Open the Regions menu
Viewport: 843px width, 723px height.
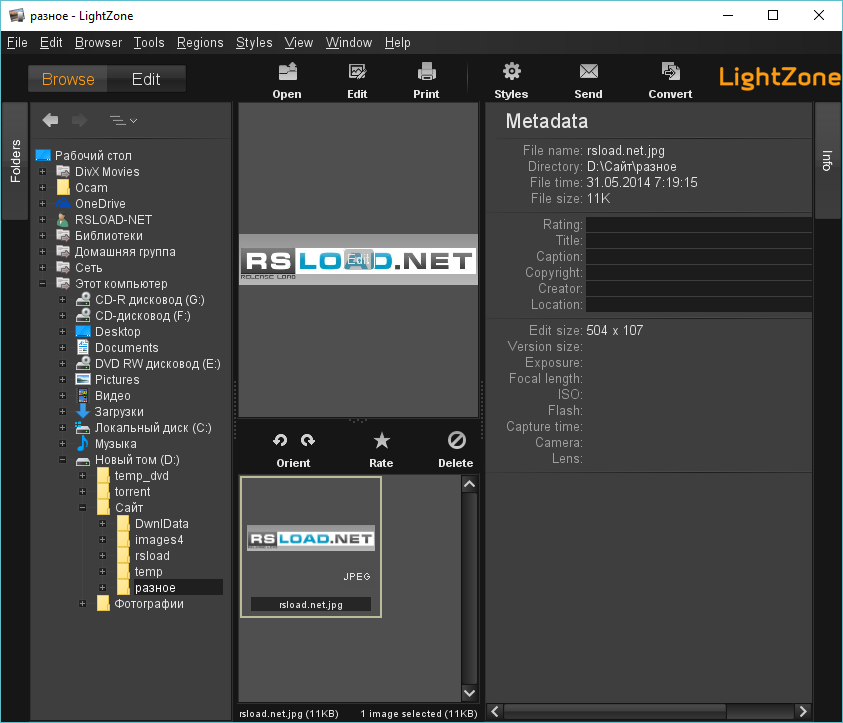click(x=200, y=42)
